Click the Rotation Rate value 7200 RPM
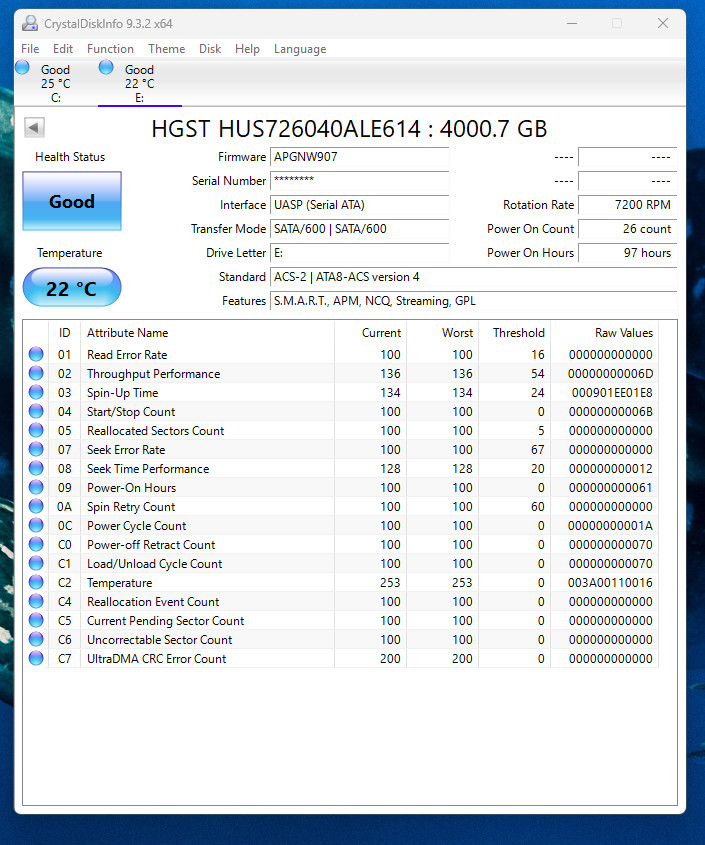This screenshot has width=705, height=845. [x=627, y=205]
